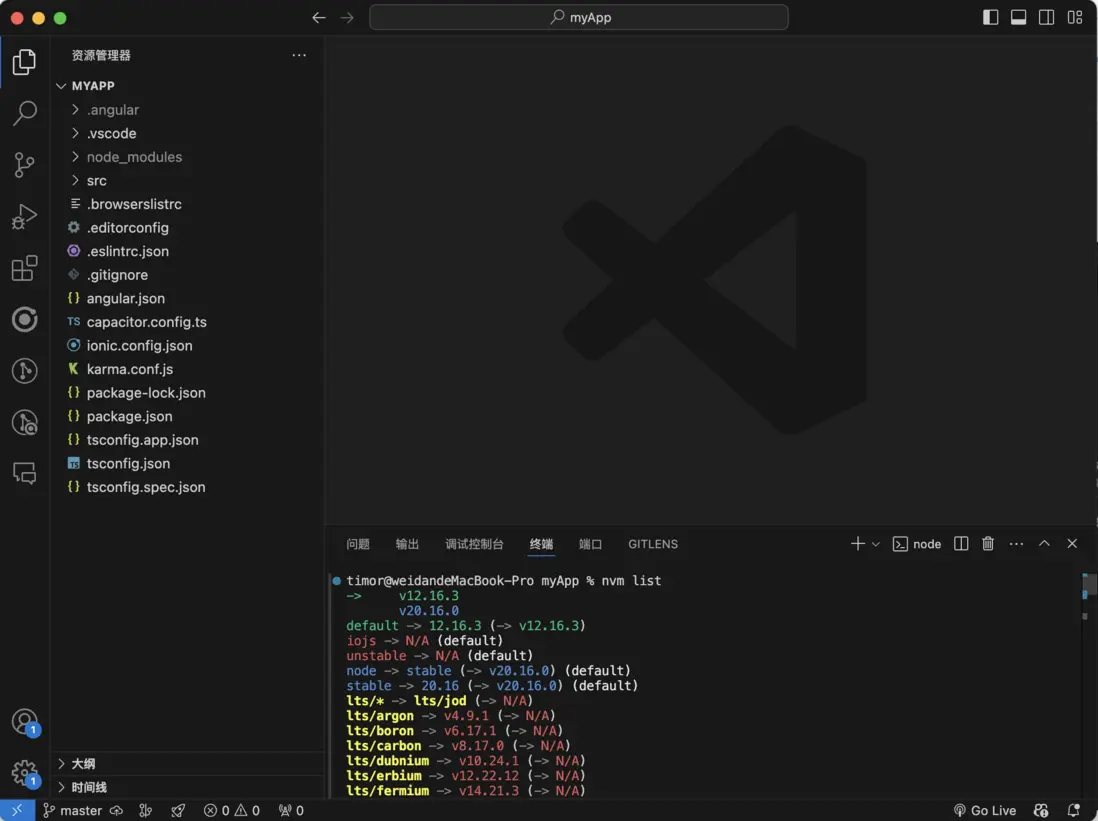Switch to the 输出 panel tab
The image size is (1098, 821).
407,544
